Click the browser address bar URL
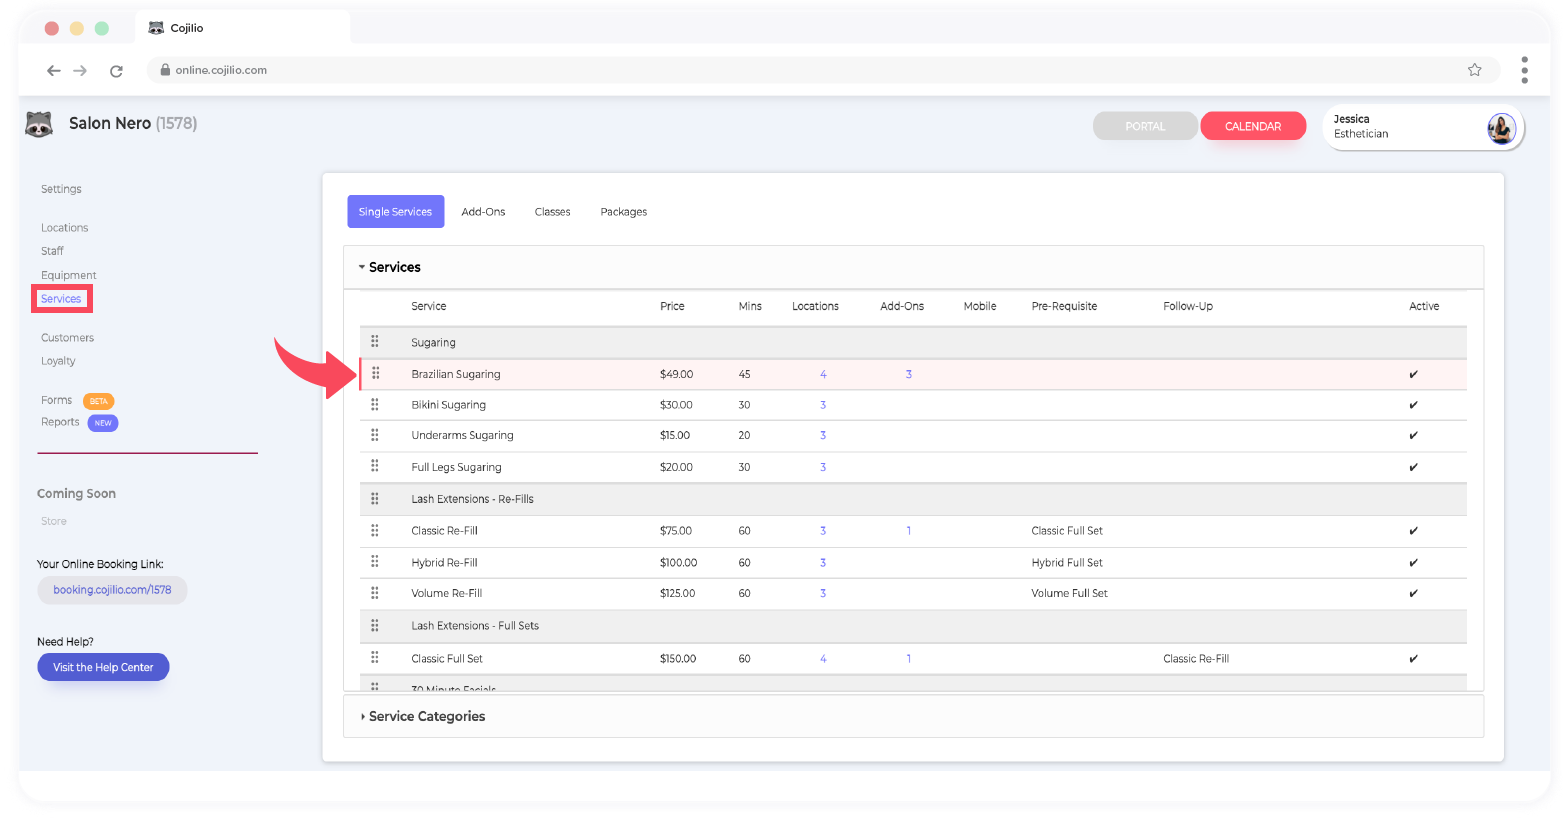 221,70
